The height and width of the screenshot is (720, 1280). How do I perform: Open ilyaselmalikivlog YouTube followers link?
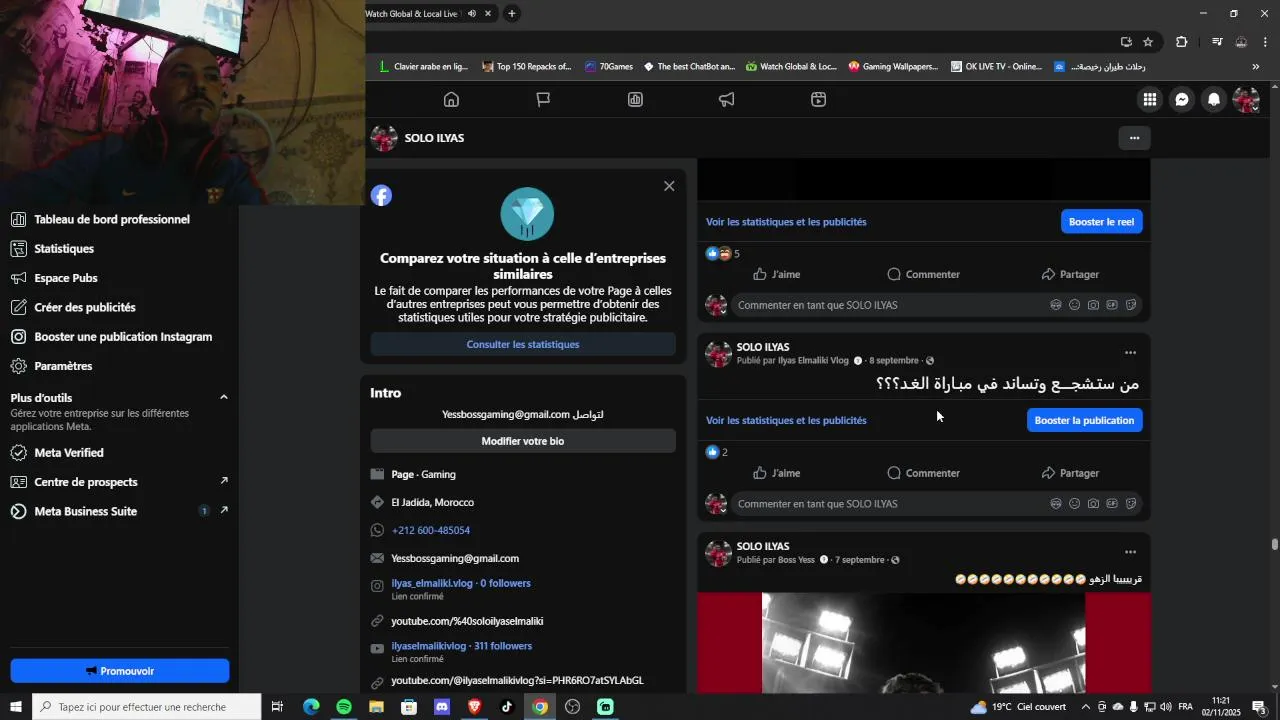click(461, 646)
